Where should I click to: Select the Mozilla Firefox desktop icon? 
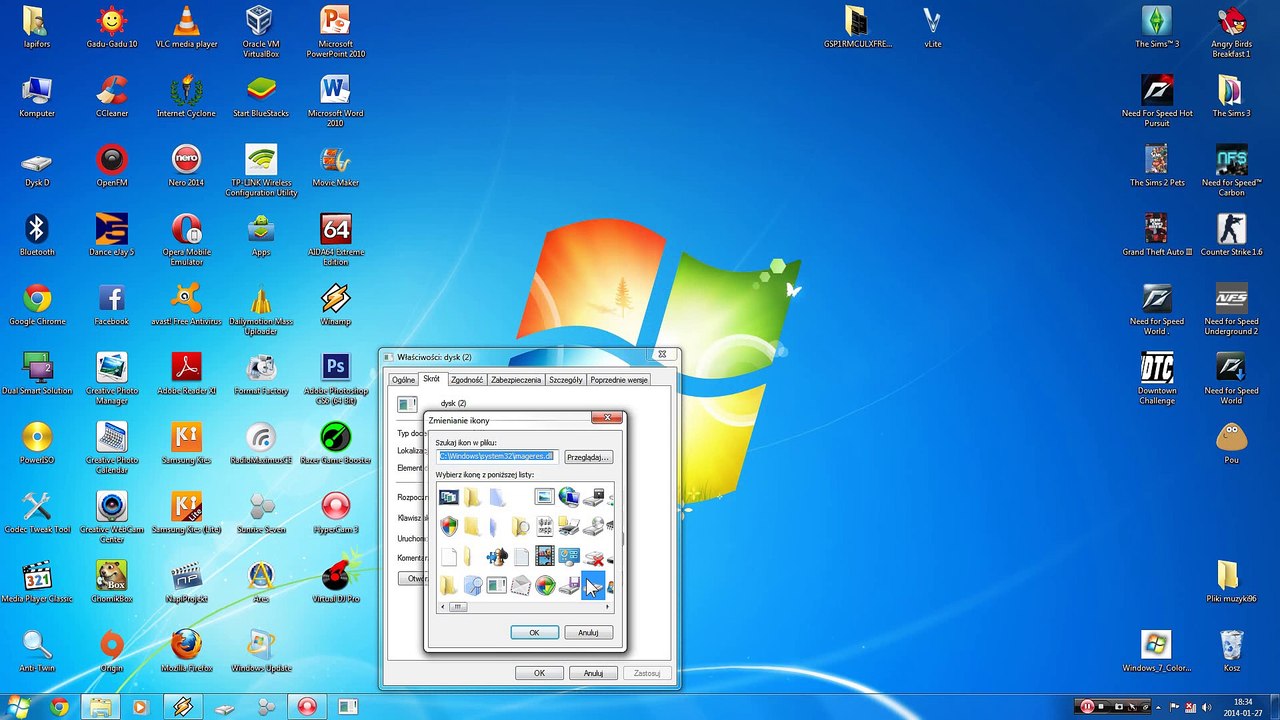pos(186,651)
